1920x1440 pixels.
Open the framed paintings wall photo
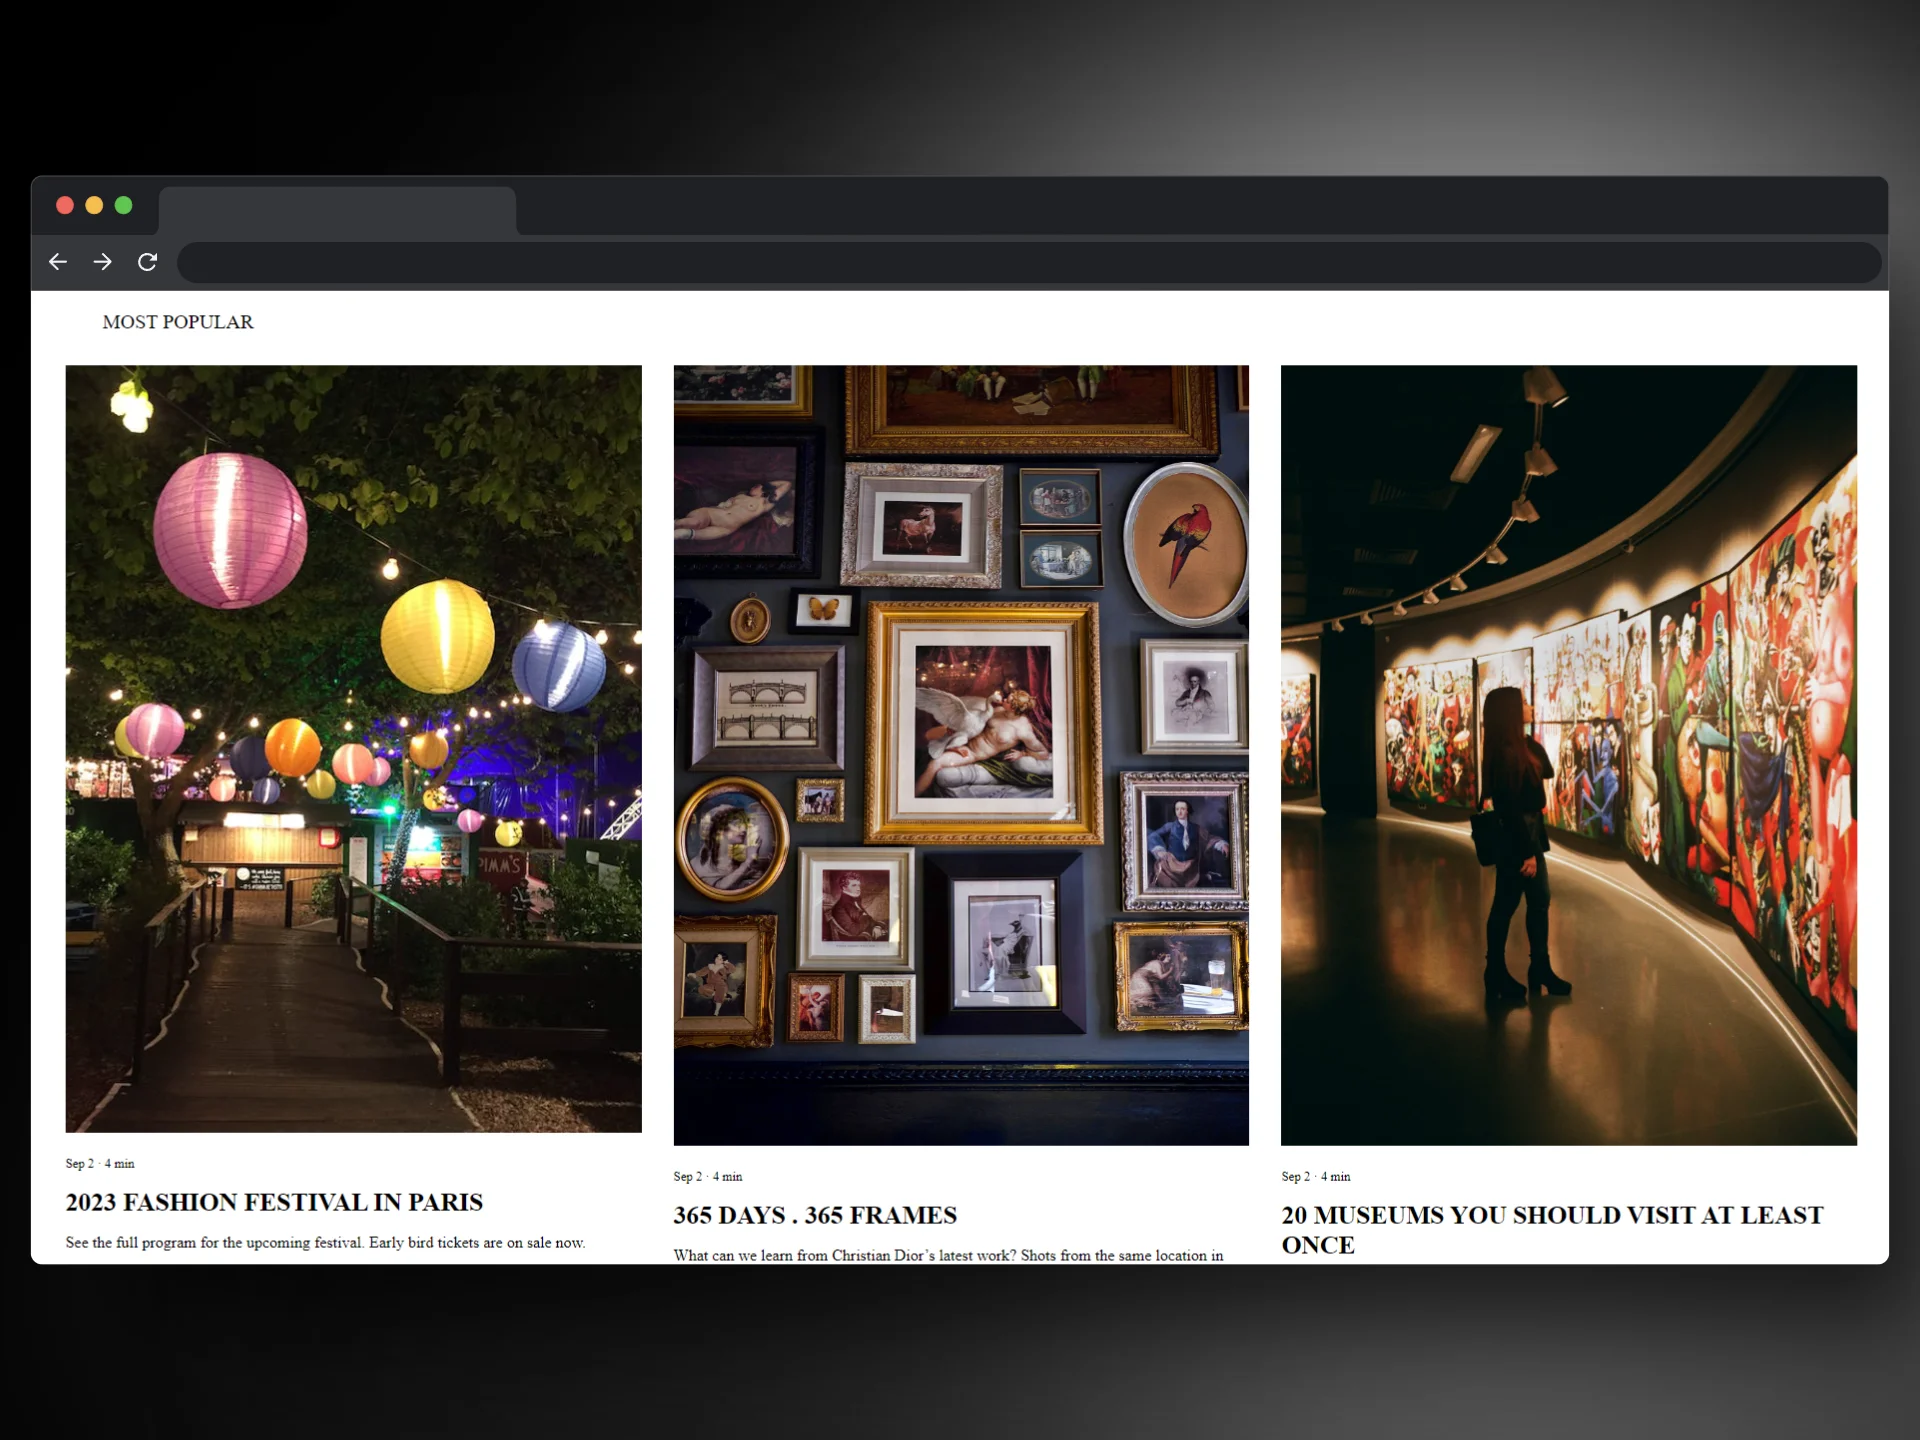pos(961,754)
